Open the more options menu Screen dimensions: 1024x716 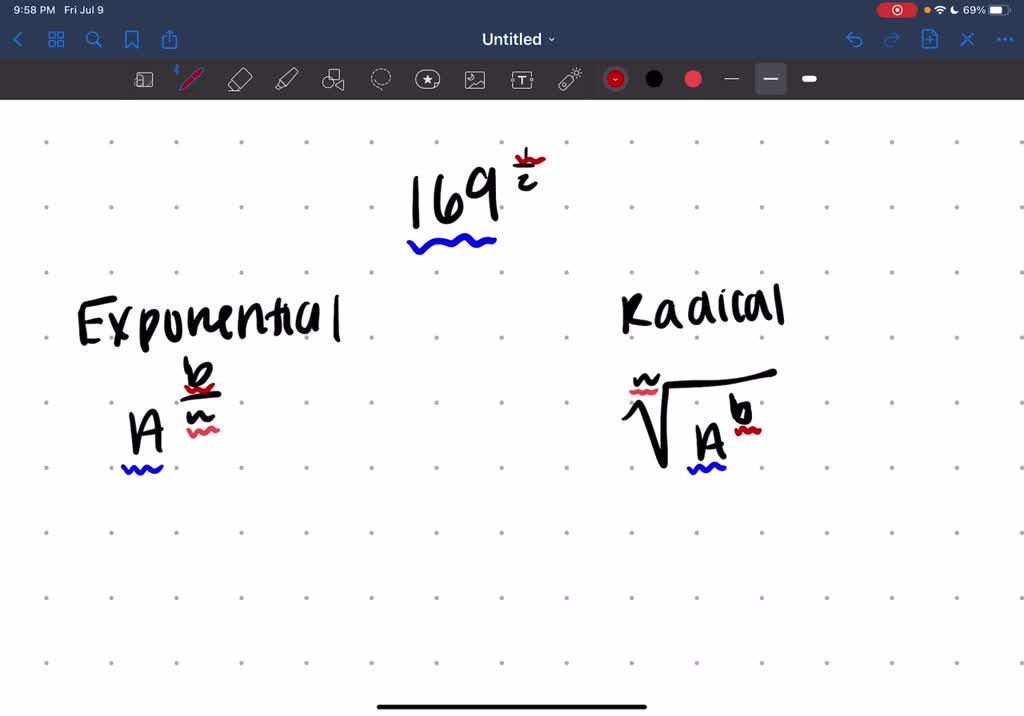1004,40
